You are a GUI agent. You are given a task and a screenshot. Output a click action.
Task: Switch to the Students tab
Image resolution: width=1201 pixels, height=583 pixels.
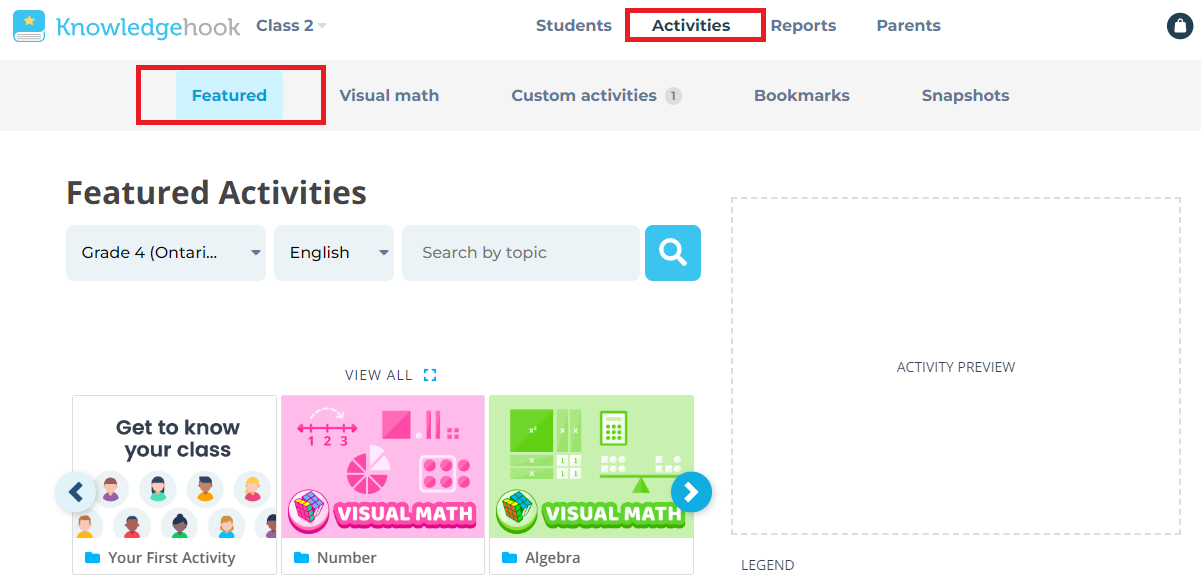(x=573, y=26)
